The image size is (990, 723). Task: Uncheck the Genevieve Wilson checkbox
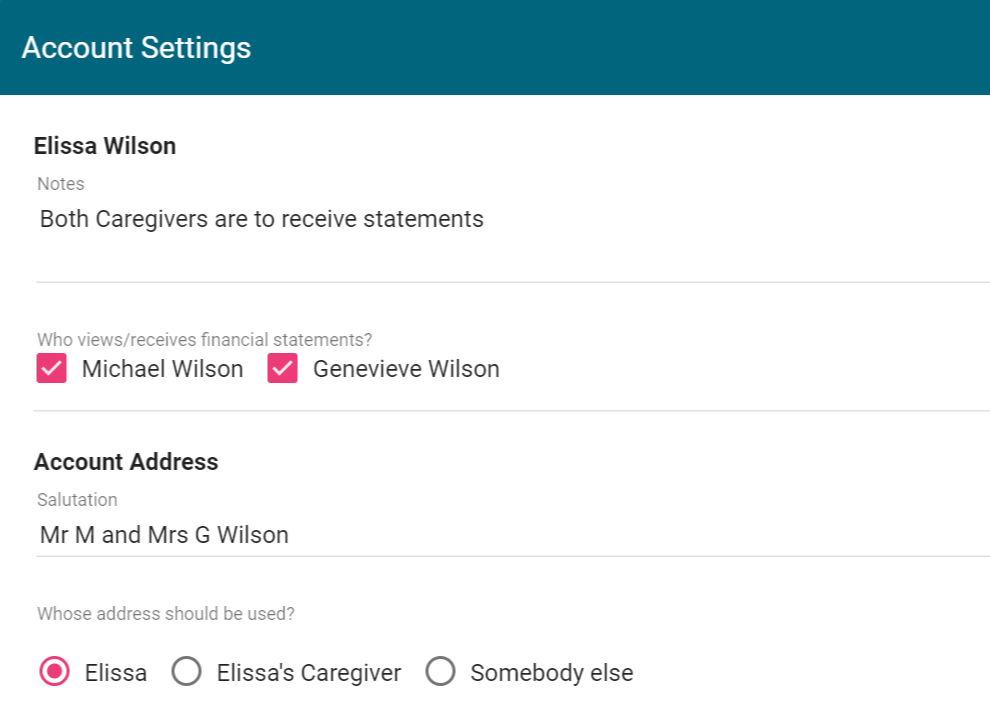[283, 369]
